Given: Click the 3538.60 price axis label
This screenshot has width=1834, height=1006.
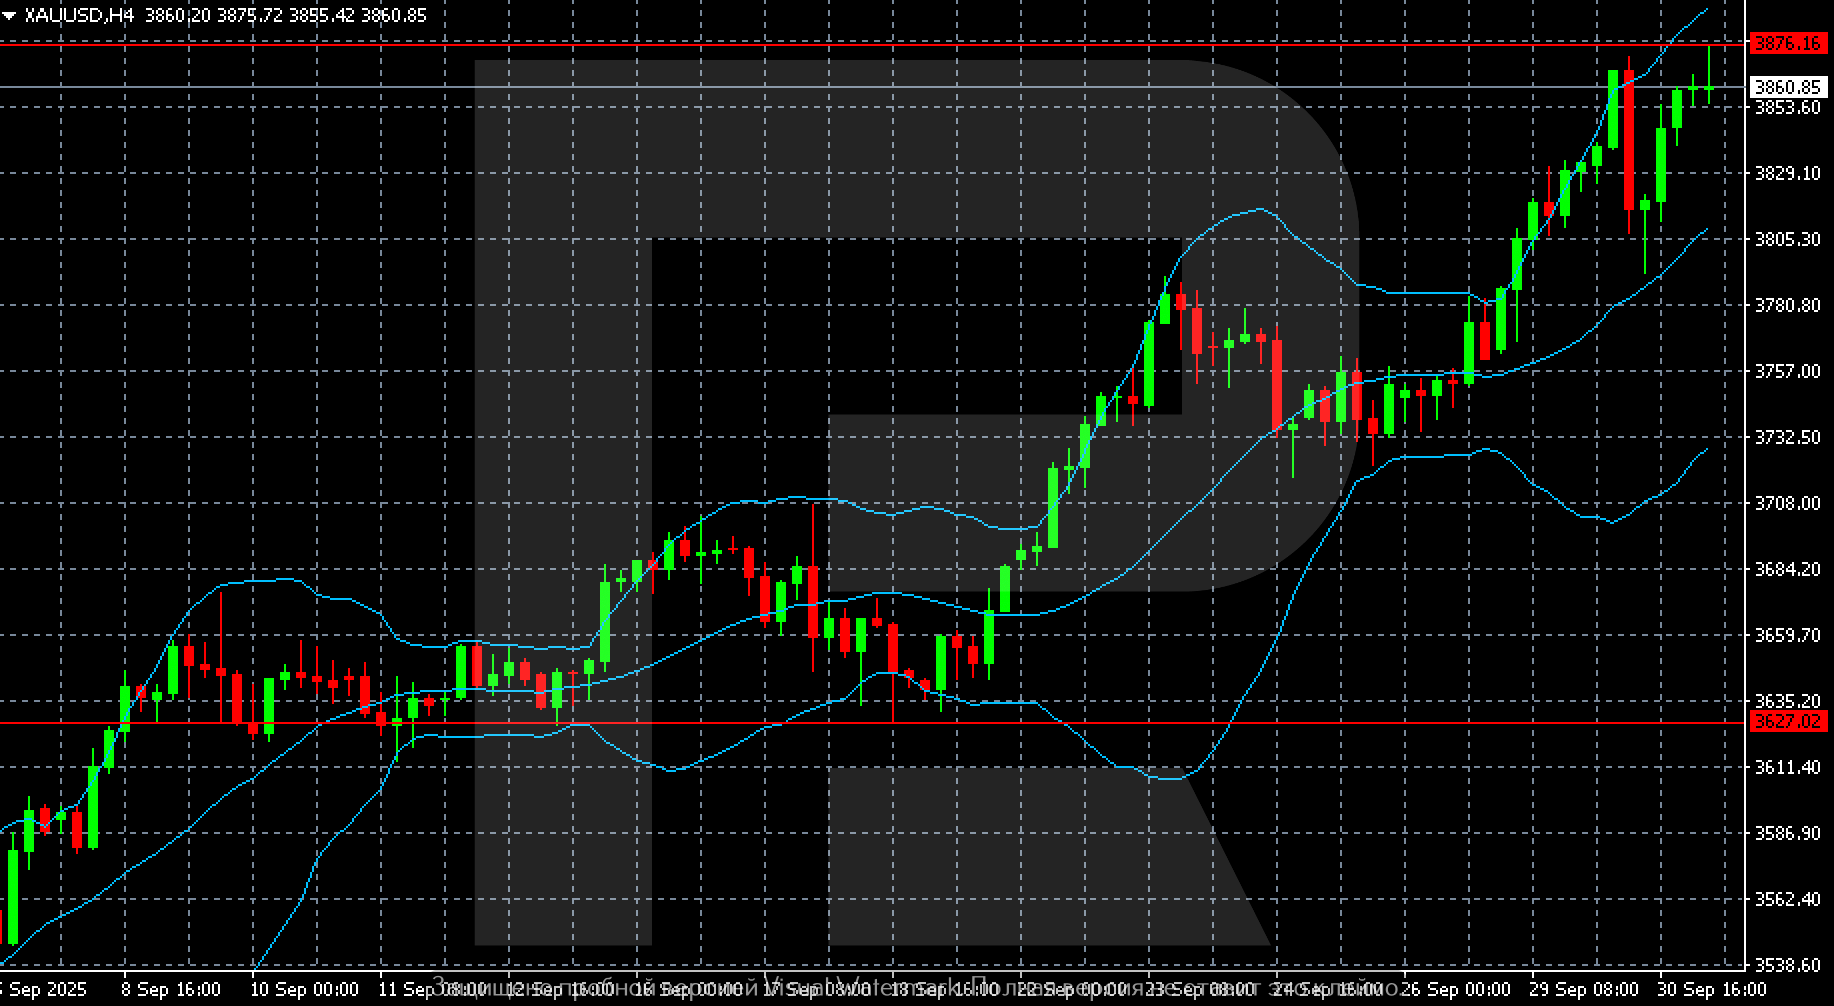Looking at the screenshot, I should click(1787, 965).
